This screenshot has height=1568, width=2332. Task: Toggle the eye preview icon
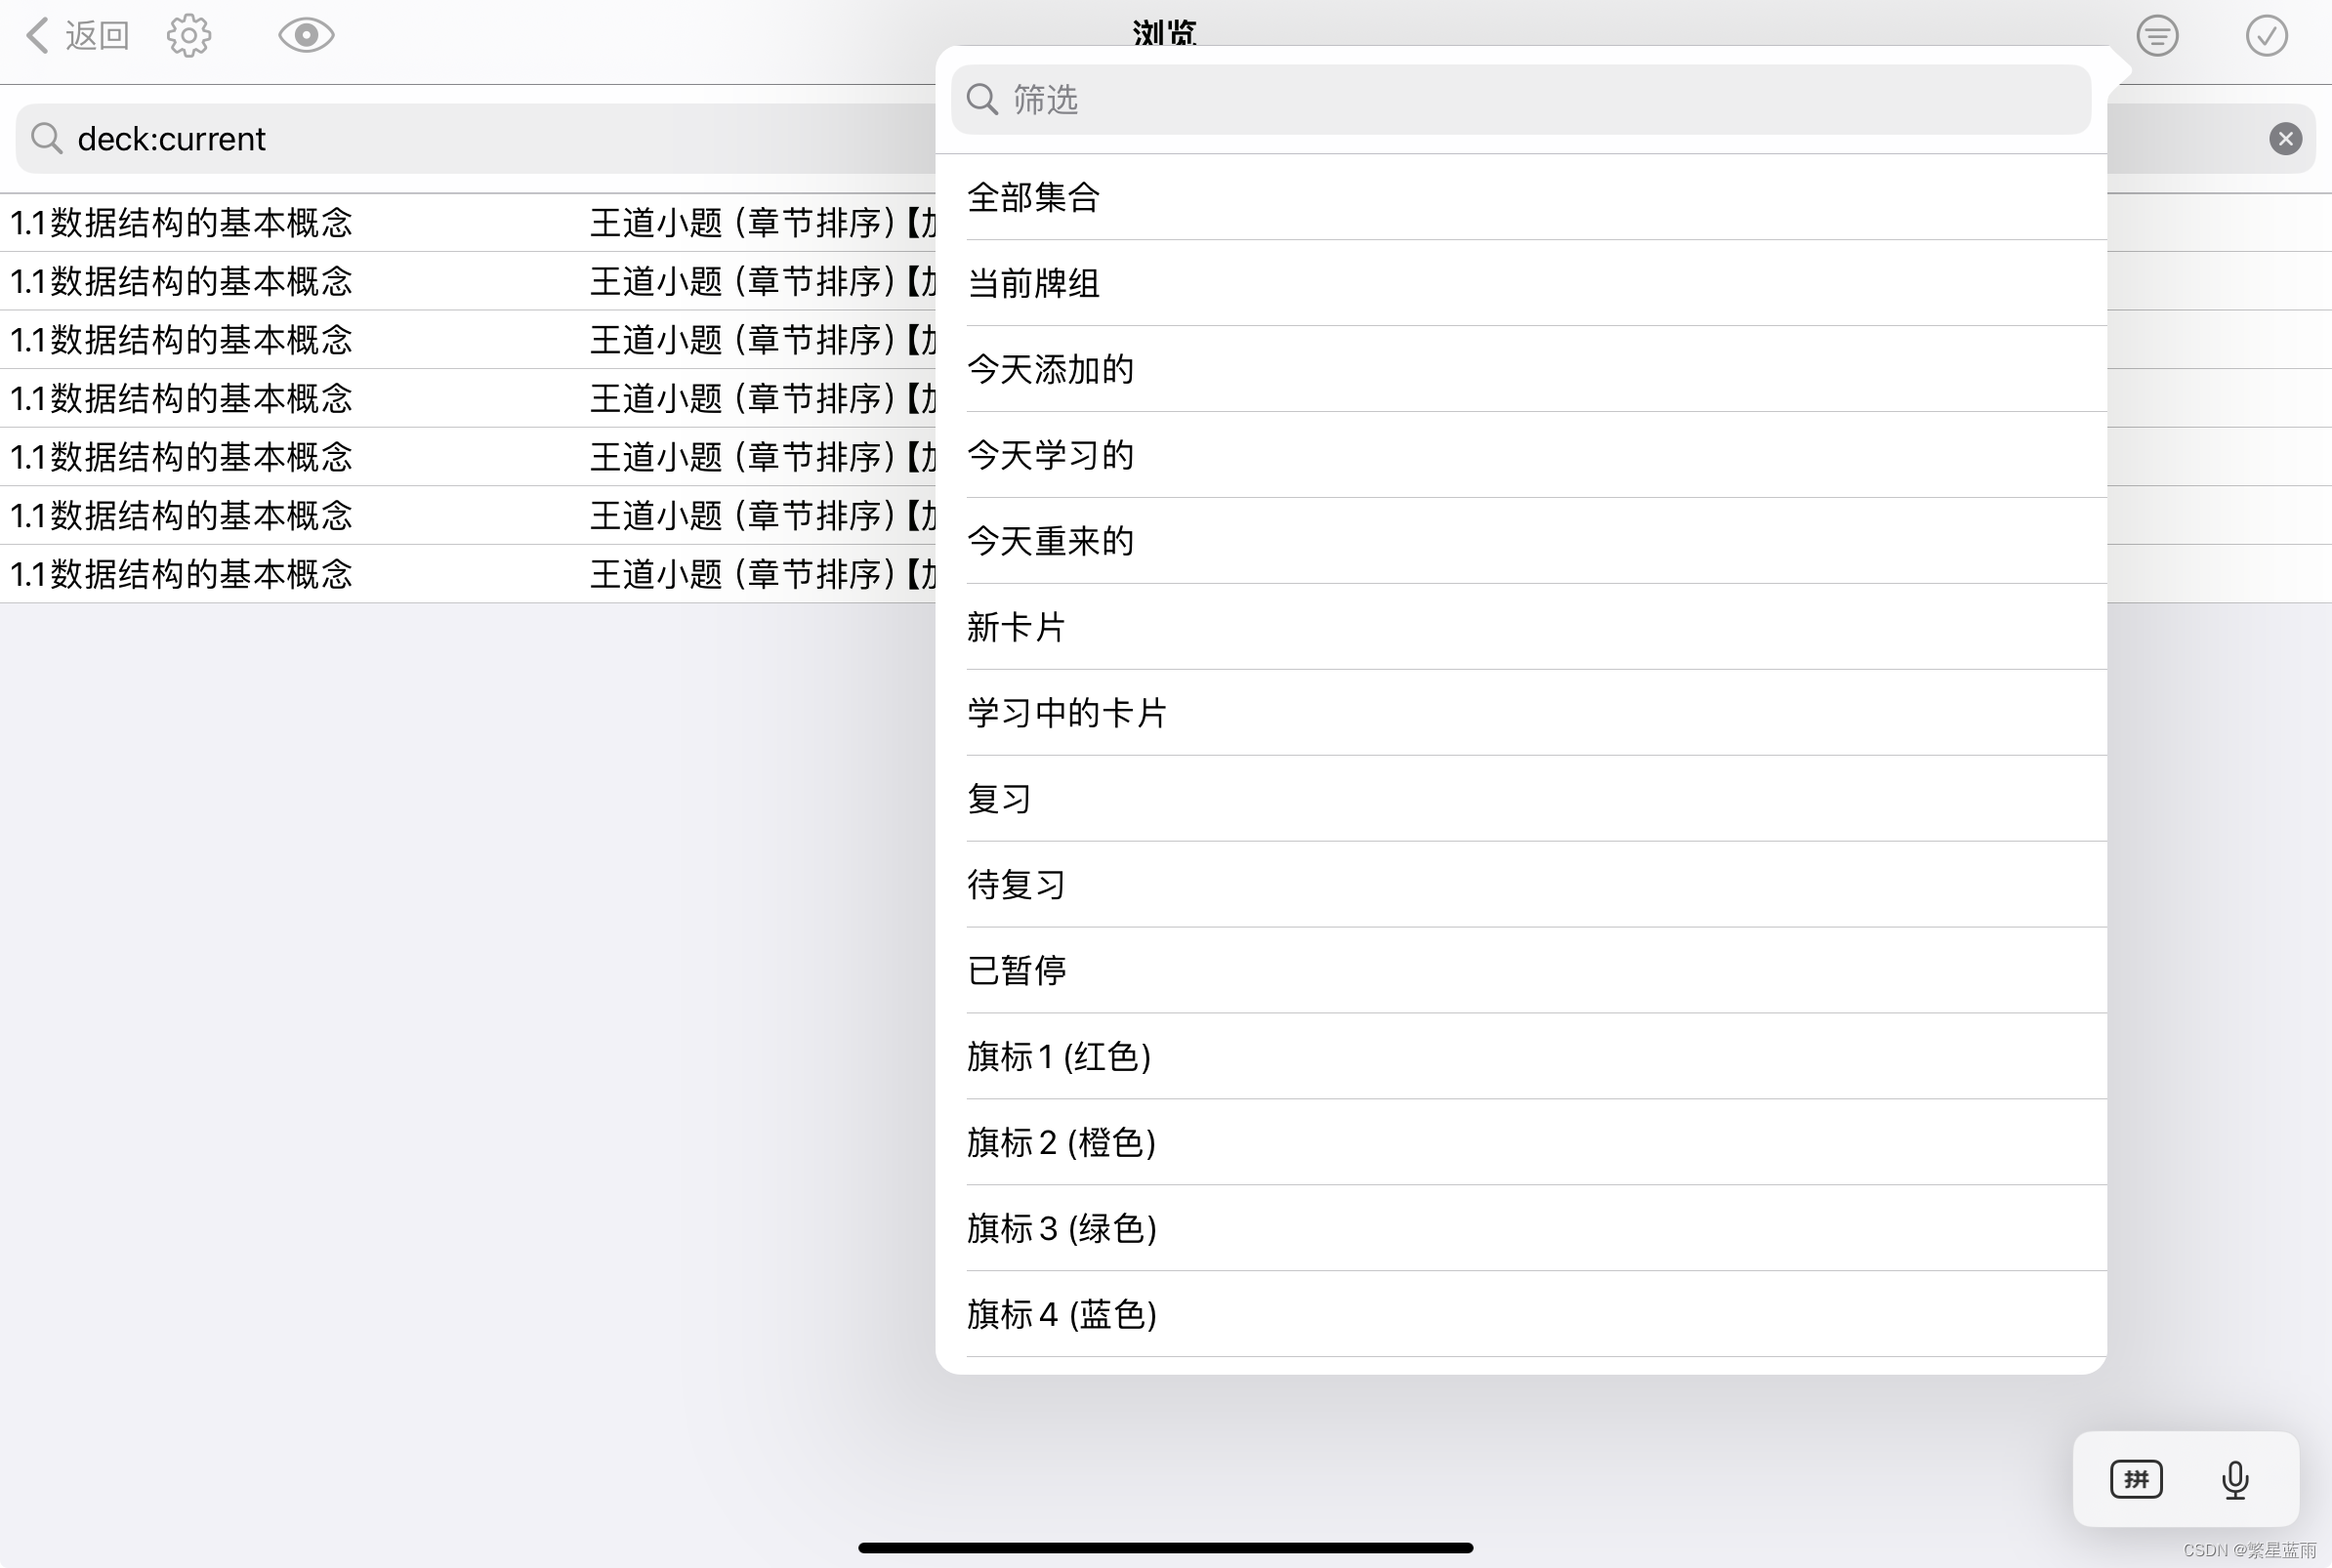tap(306, 36)
